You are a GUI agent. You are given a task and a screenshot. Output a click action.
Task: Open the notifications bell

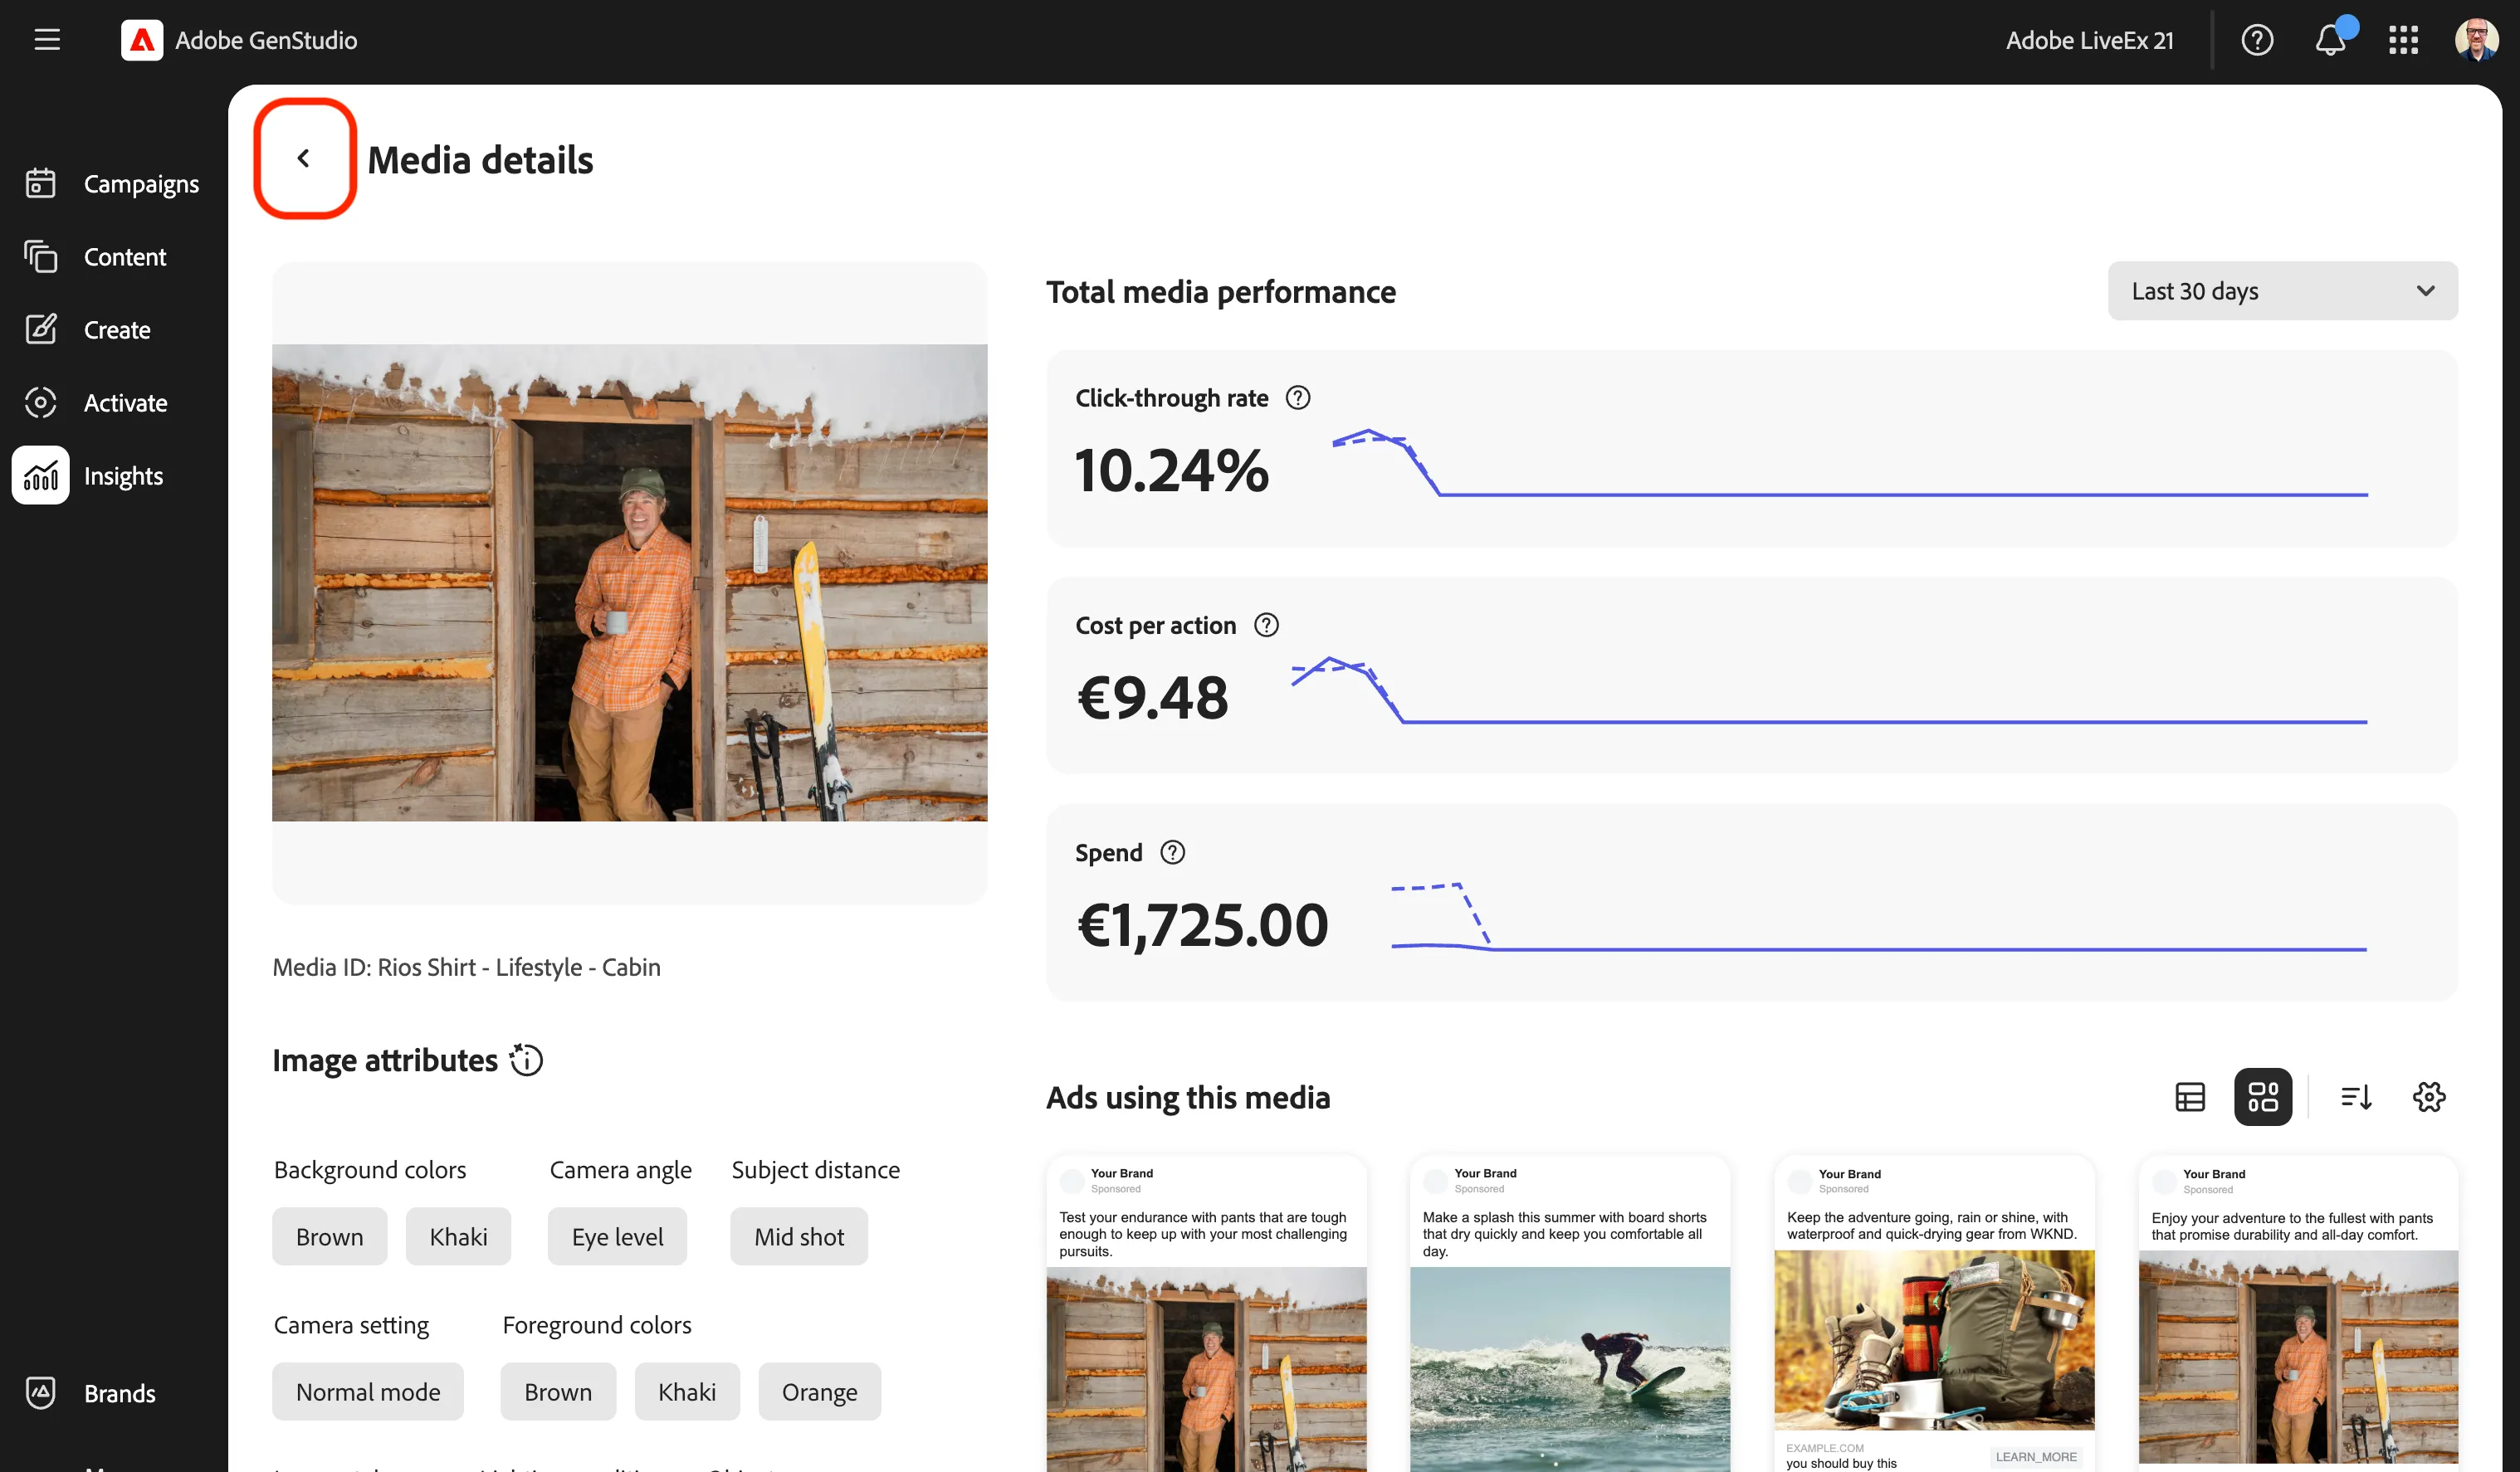click(x=2331, y=40)
